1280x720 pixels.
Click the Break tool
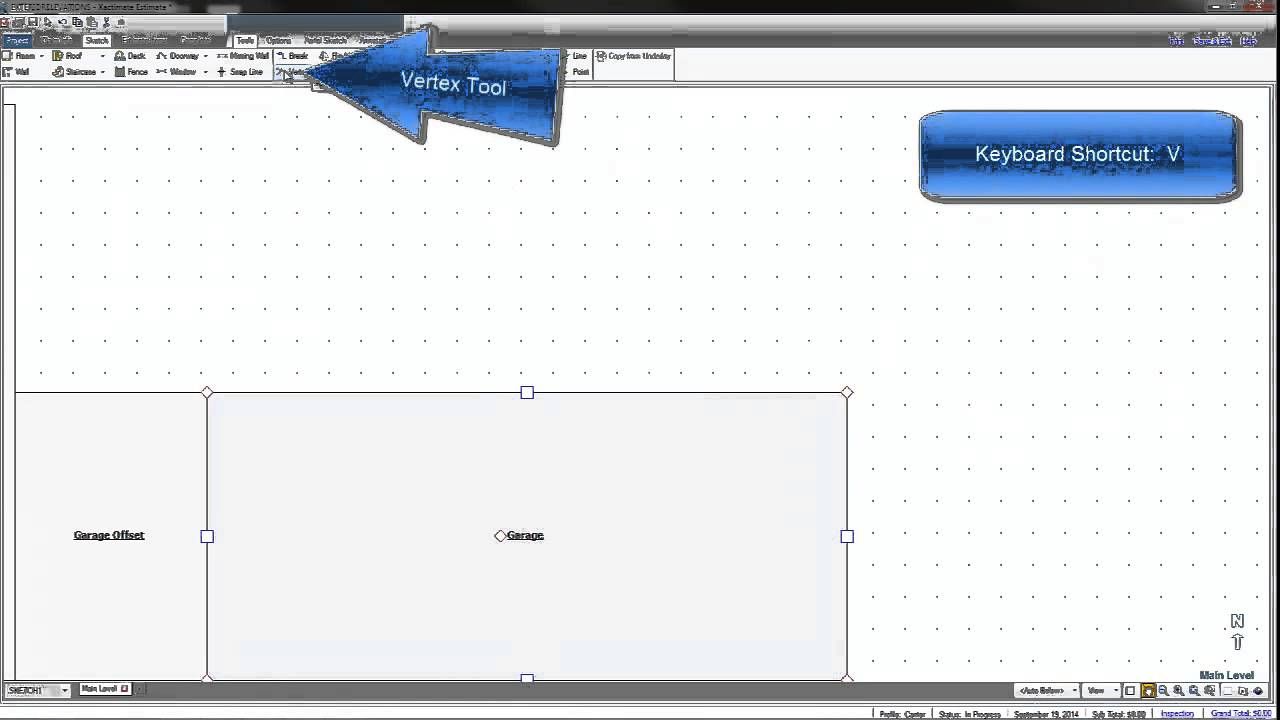(292, 56)
